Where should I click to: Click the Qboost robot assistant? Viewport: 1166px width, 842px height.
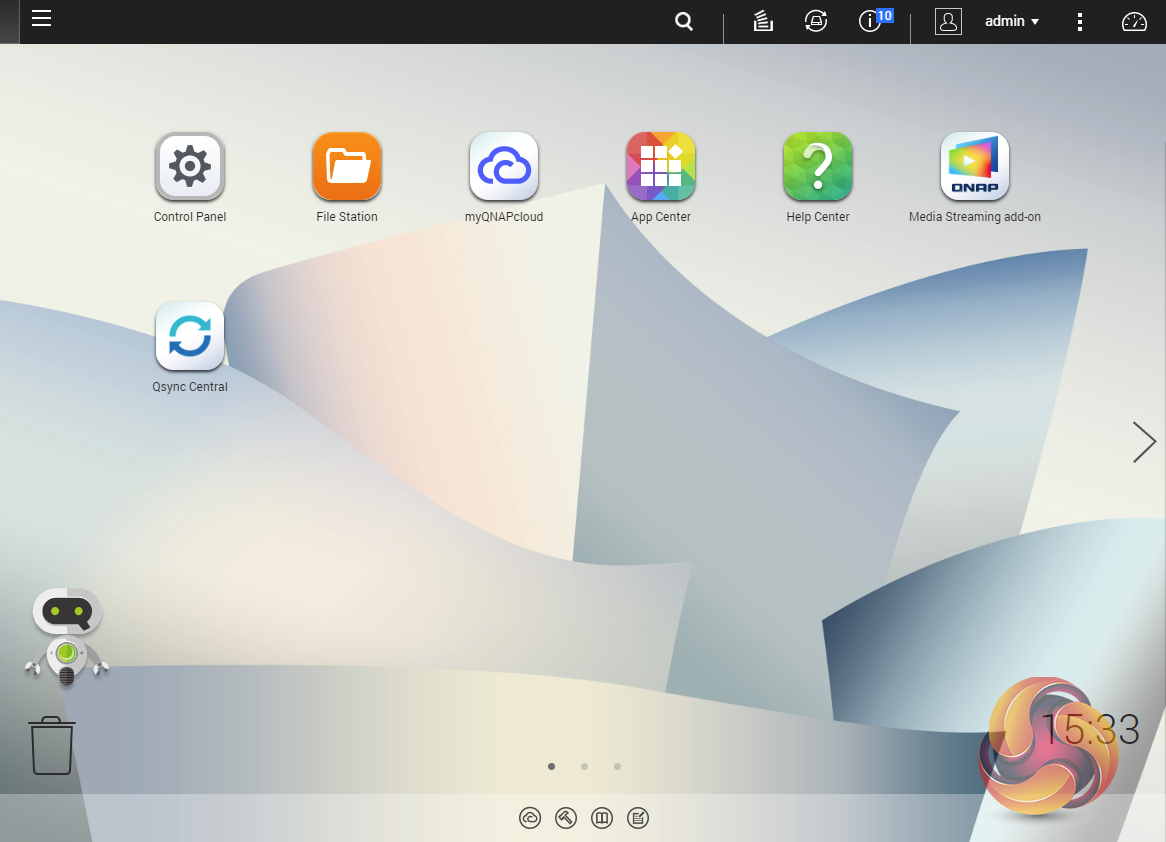(67, 637)
